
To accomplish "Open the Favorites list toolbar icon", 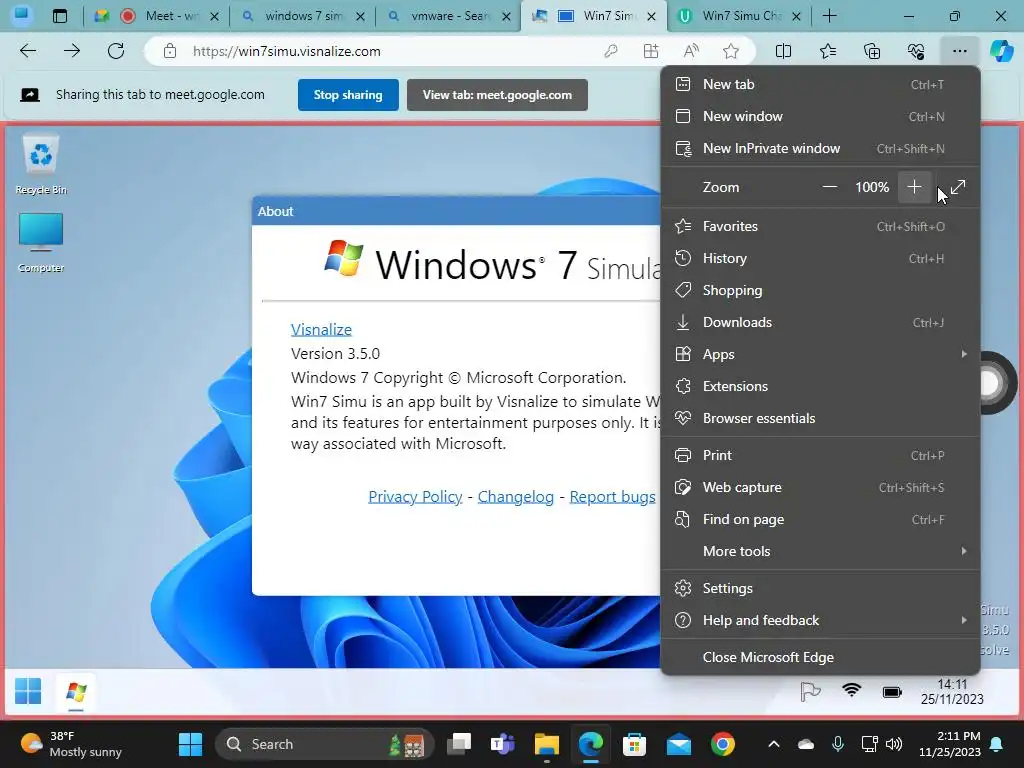I will [827, 51].
